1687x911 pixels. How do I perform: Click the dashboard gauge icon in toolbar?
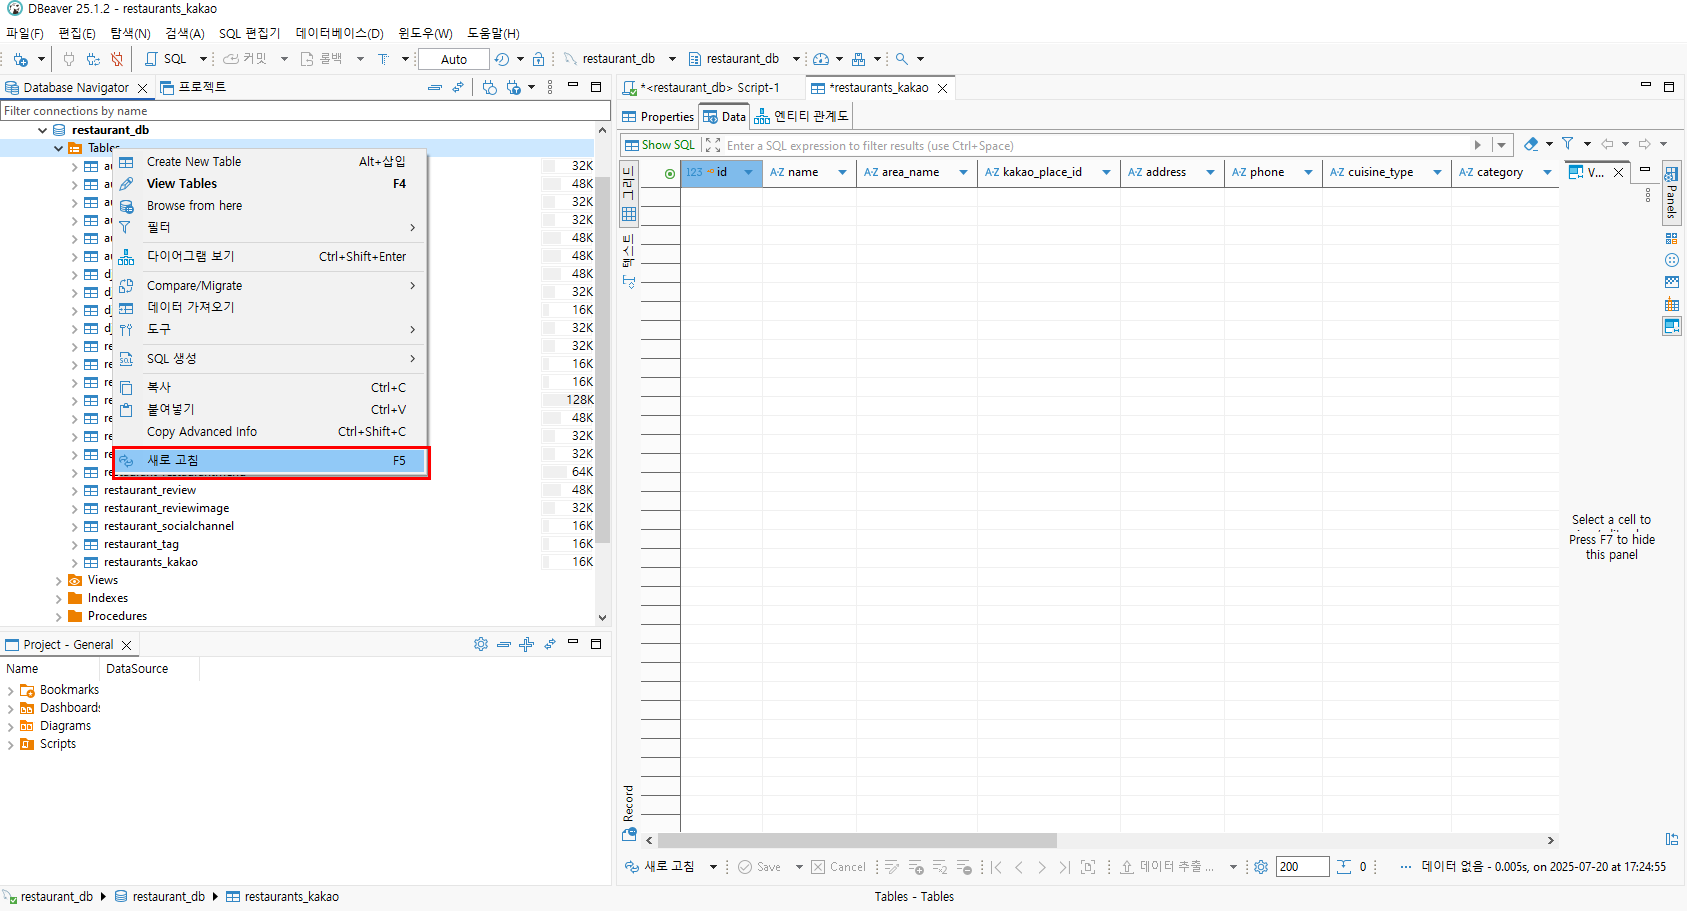(x=821, y=59)
